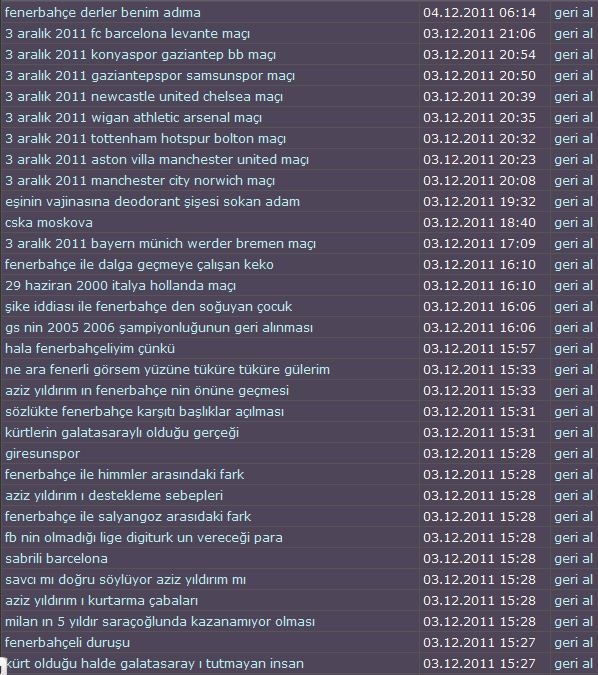Click 'geri al' for fenerbahçeli duruşu

point(573,643)
